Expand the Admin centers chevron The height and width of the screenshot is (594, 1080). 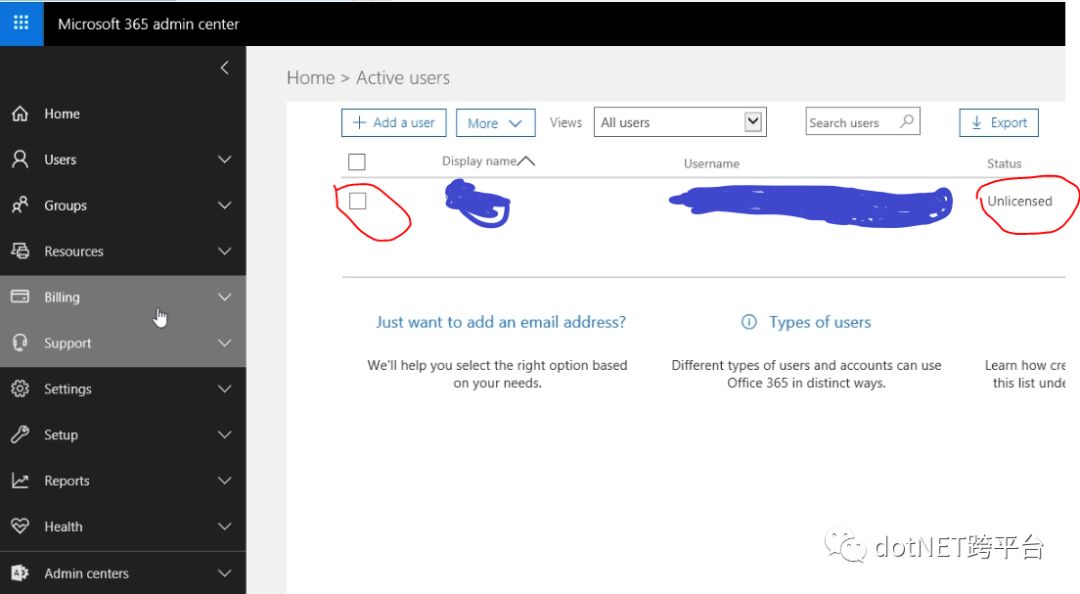[225, 573]
